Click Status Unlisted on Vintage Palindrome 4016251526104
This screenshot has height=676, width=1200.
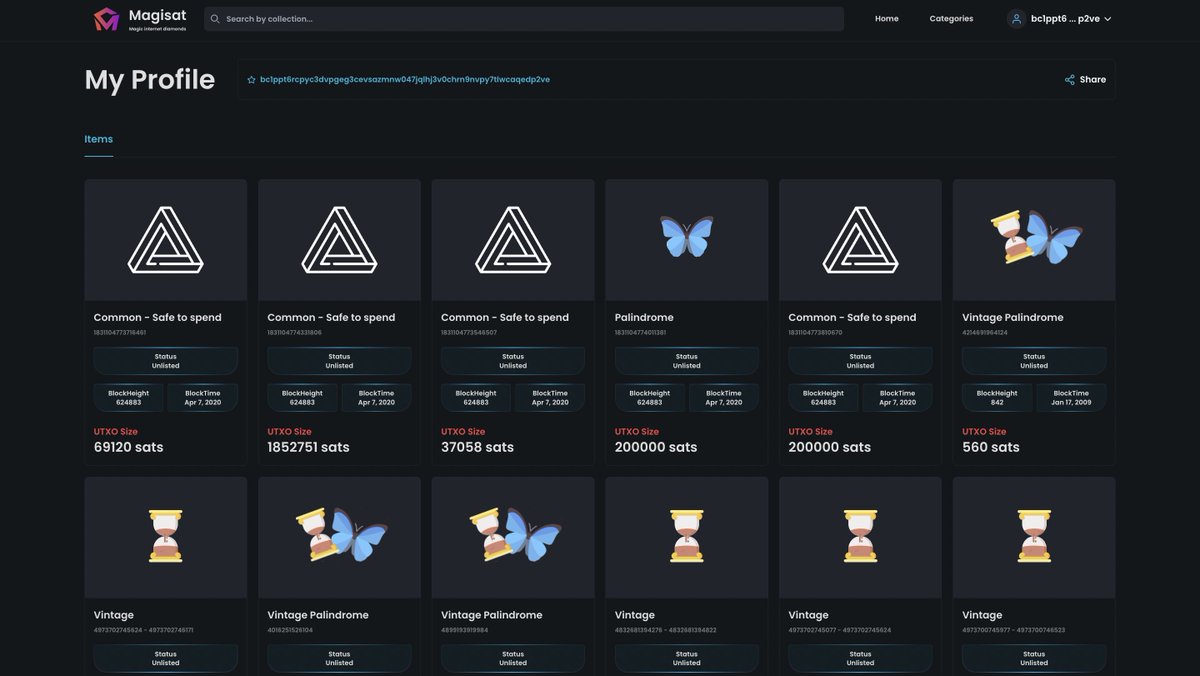[339, 658]
